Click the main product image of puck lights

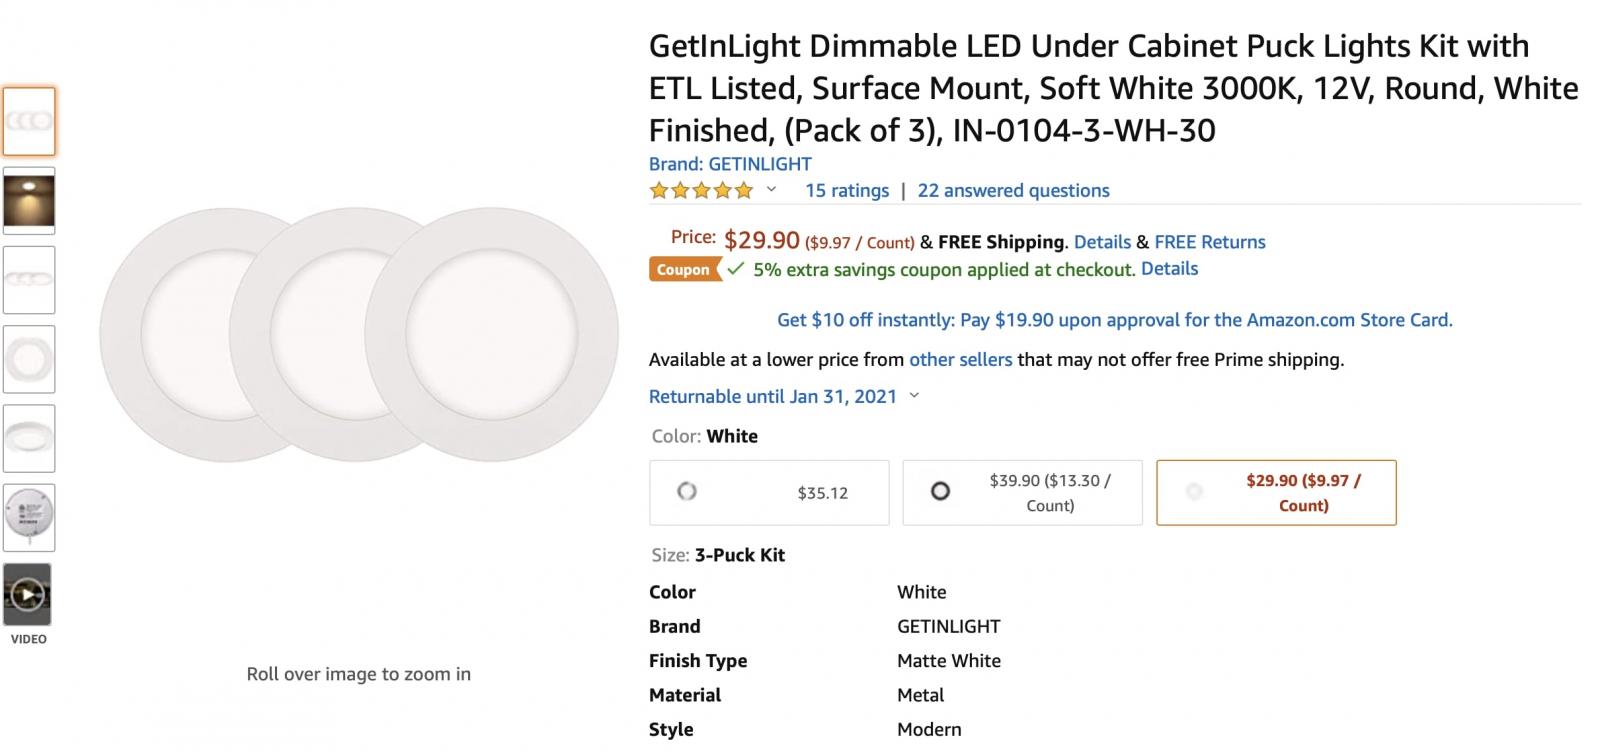(358, 333)
